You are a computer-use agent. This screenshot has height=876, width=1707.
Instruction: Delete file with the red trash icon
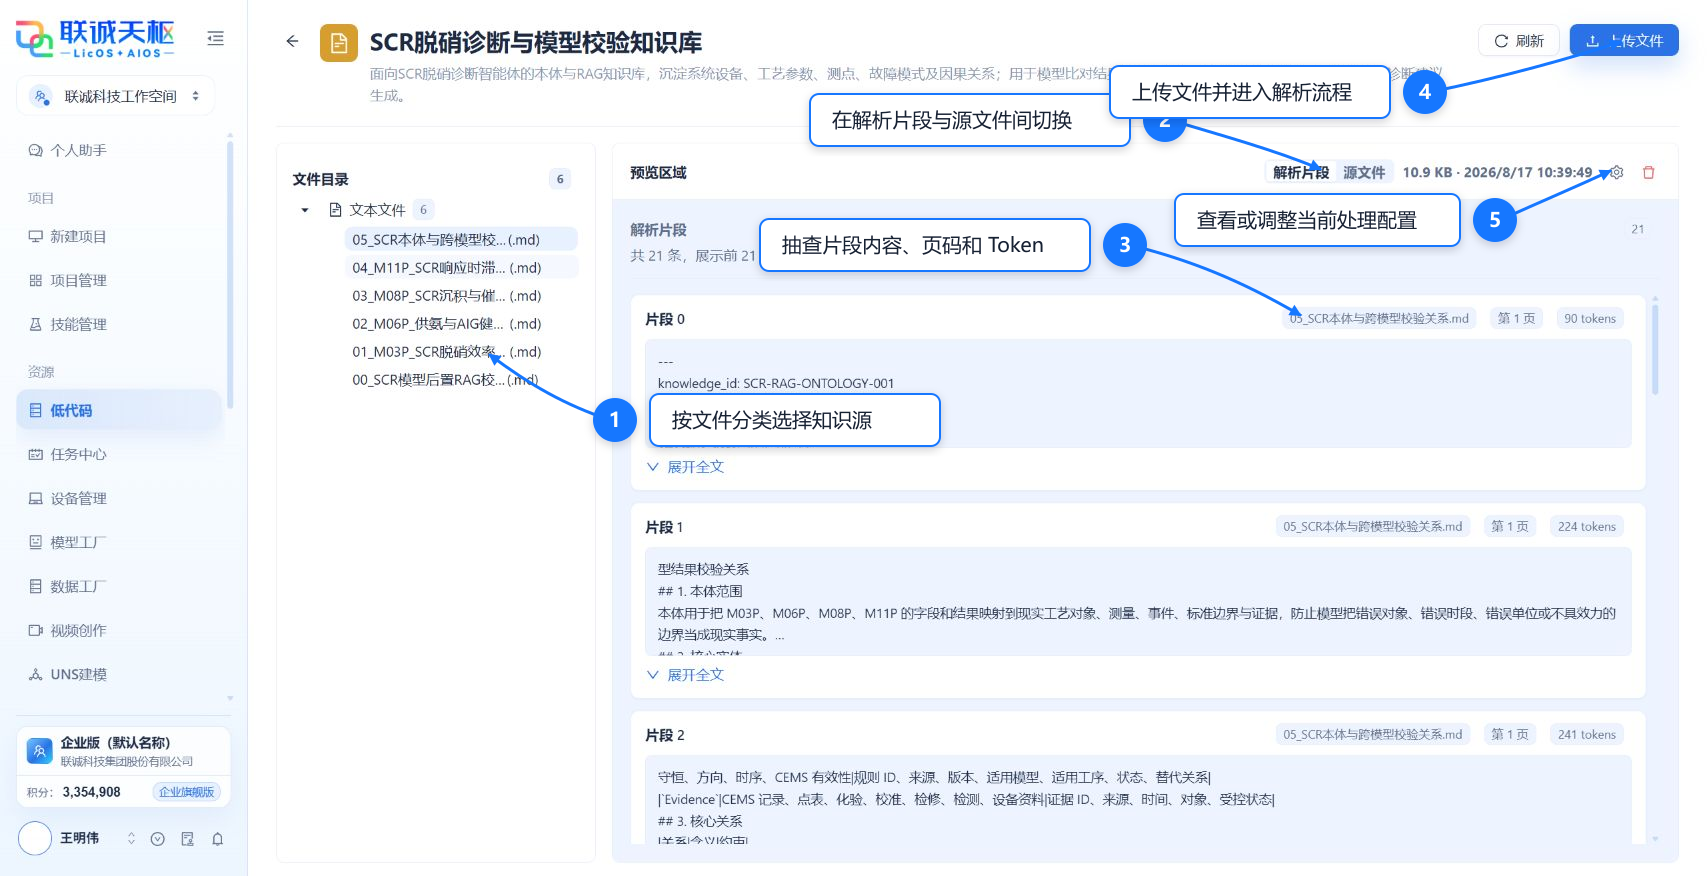[x=1649, y=172]
